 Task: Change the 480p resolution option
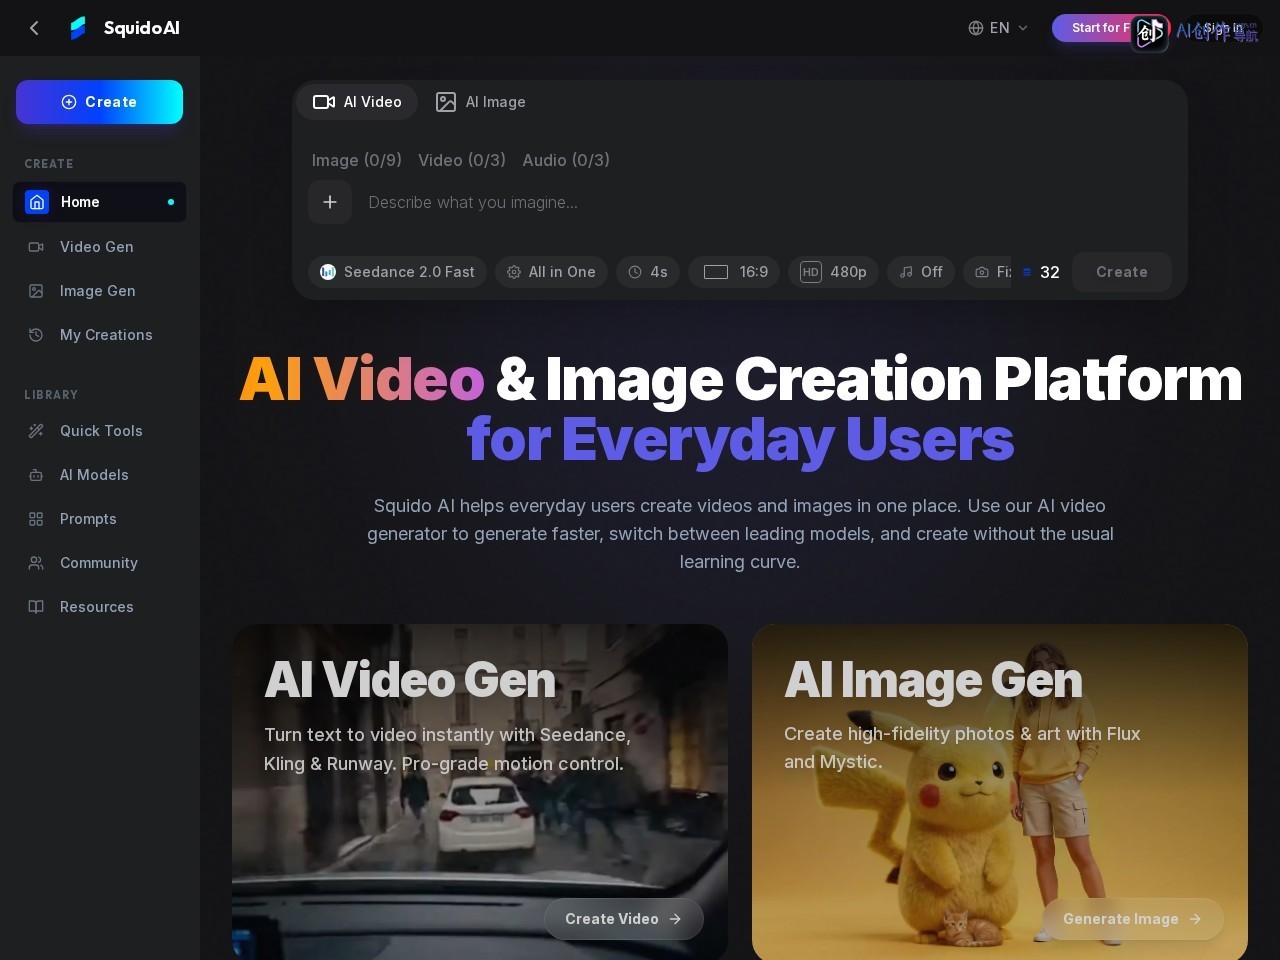[x=834, y=272]
